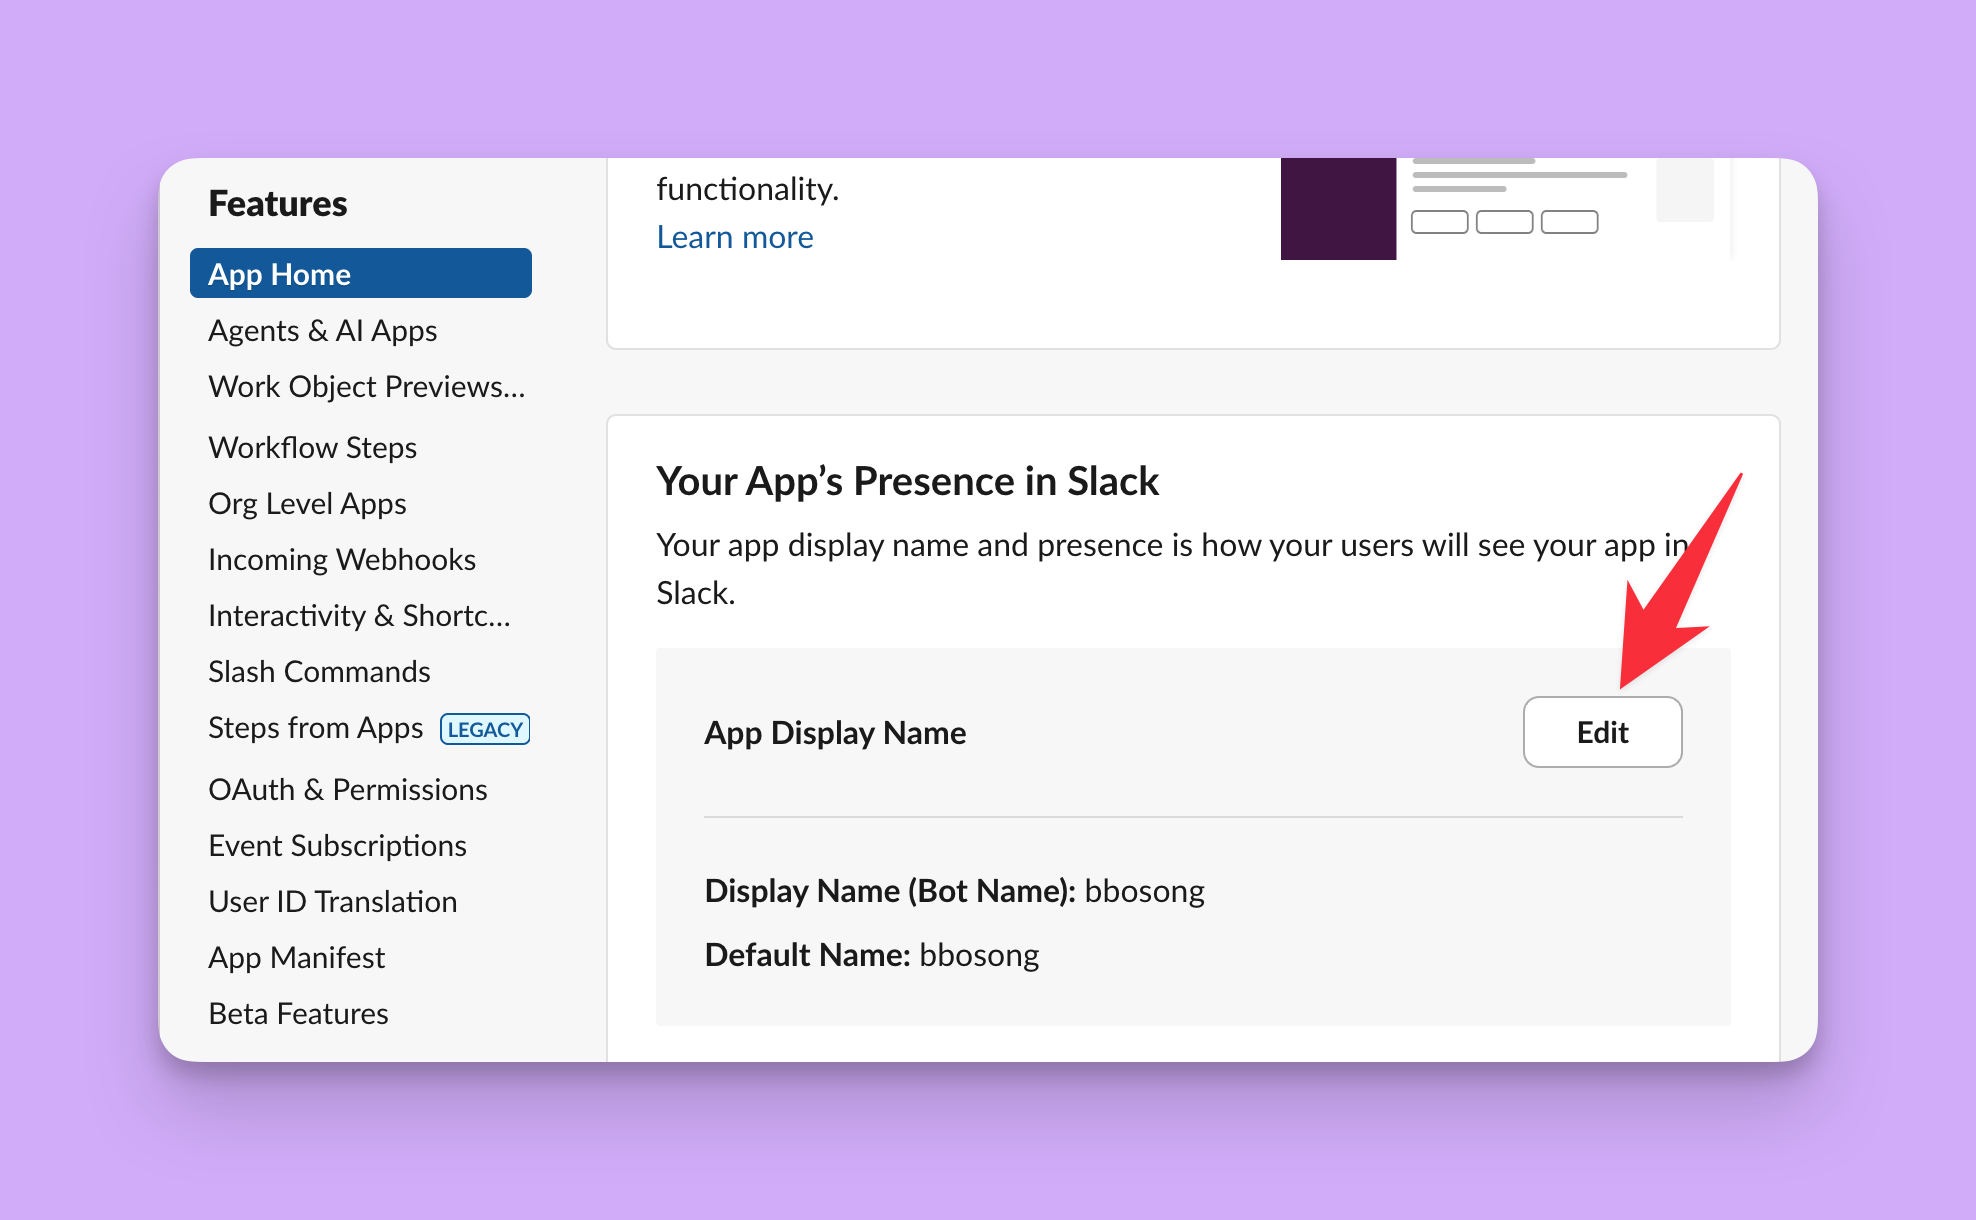Select Workflow Steps in Features list
The height and width of the screenshot is (1220, 1976).
pos(312,447)
